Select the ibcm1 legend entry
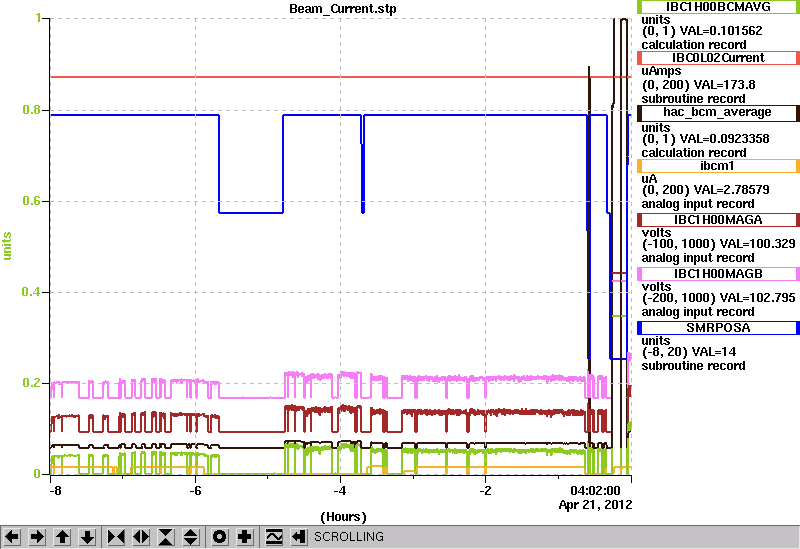This screenshot has width=800, height=549. coord(718,166)
